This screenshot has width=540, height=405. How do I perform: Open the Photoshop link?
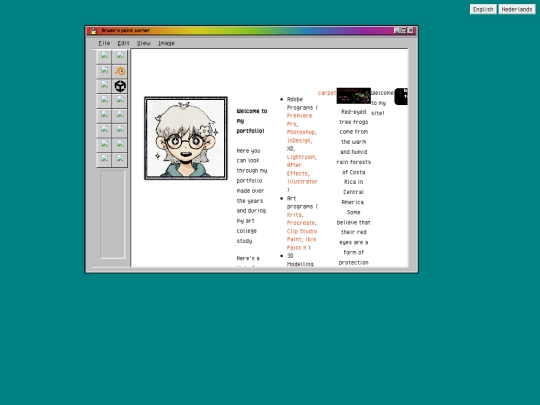(x=301, y=132)
